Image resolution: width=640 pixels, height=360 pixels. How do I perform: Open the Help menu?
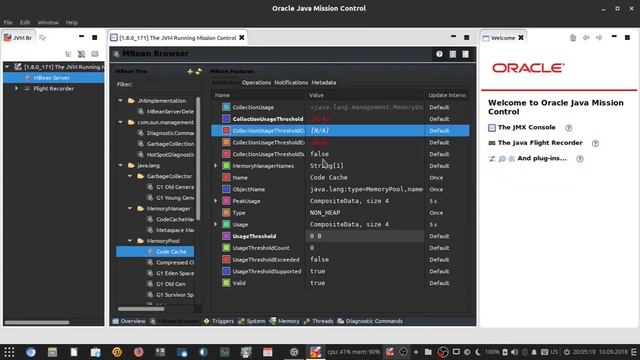pos(72,22)
